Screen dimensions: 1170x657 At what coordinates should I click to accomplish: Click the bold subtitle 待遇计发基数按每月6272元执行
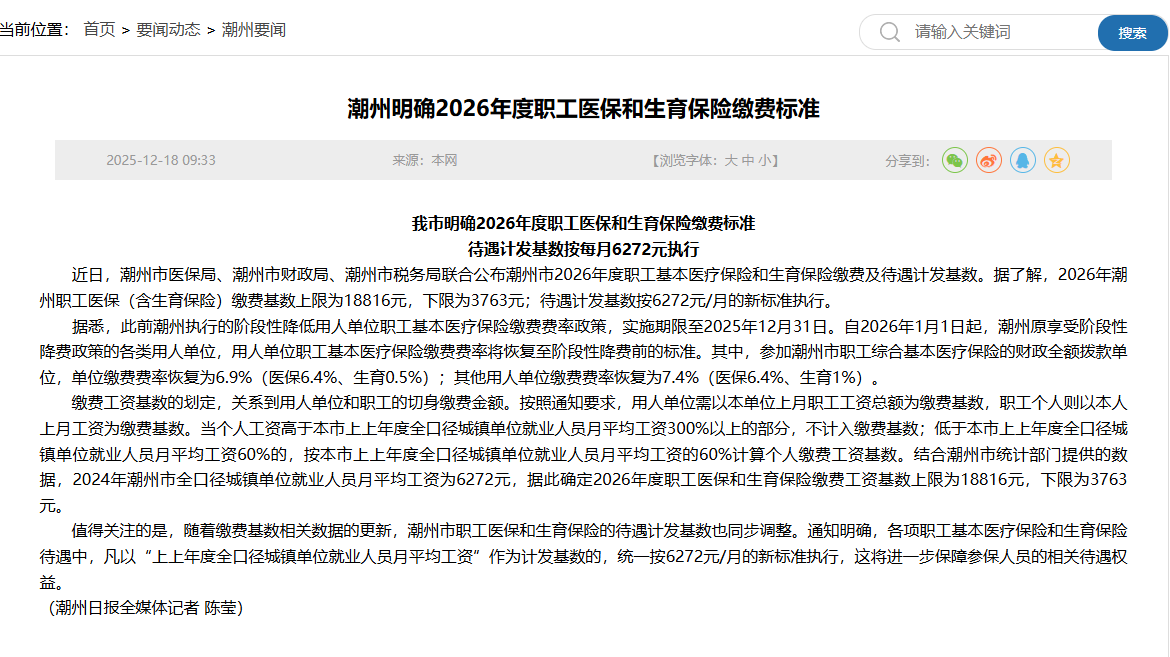click(583, 249)
